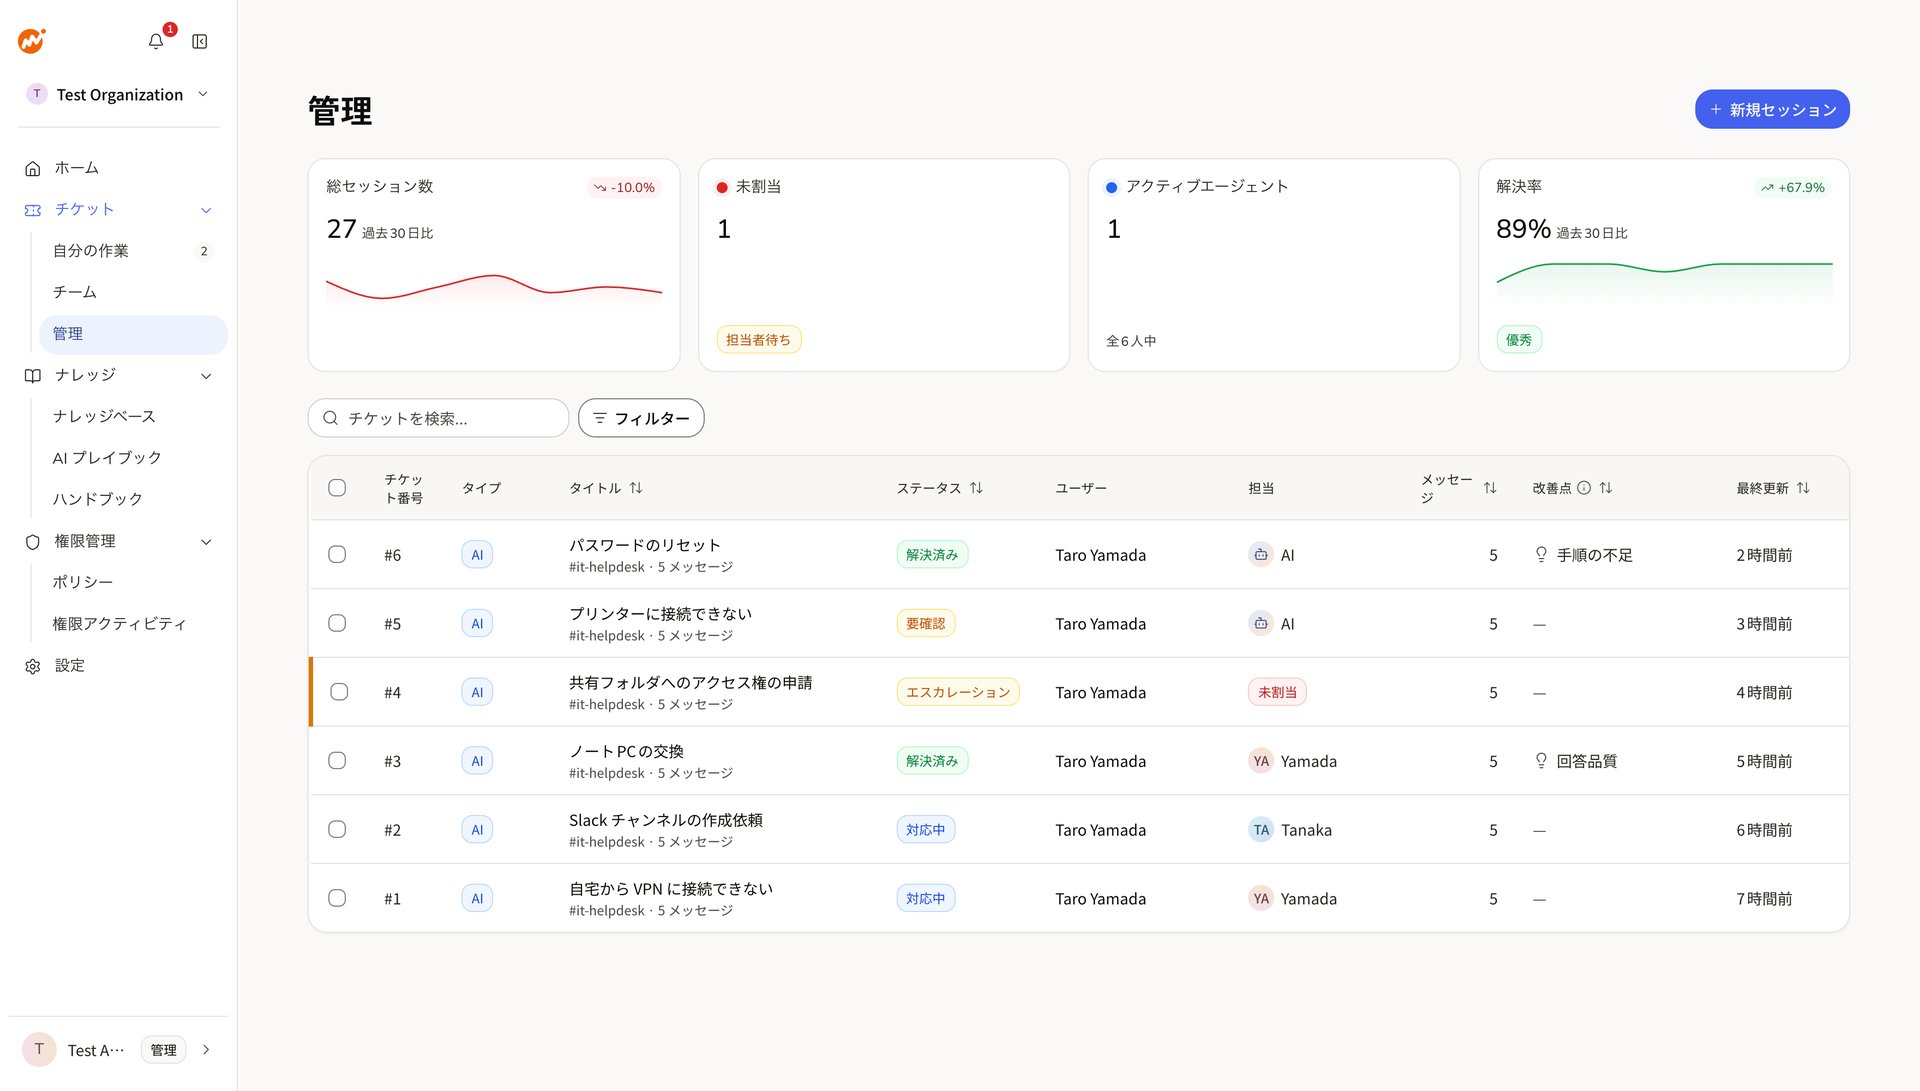
Task: Sort the table by タイトル
Action: tap(636, 488)
